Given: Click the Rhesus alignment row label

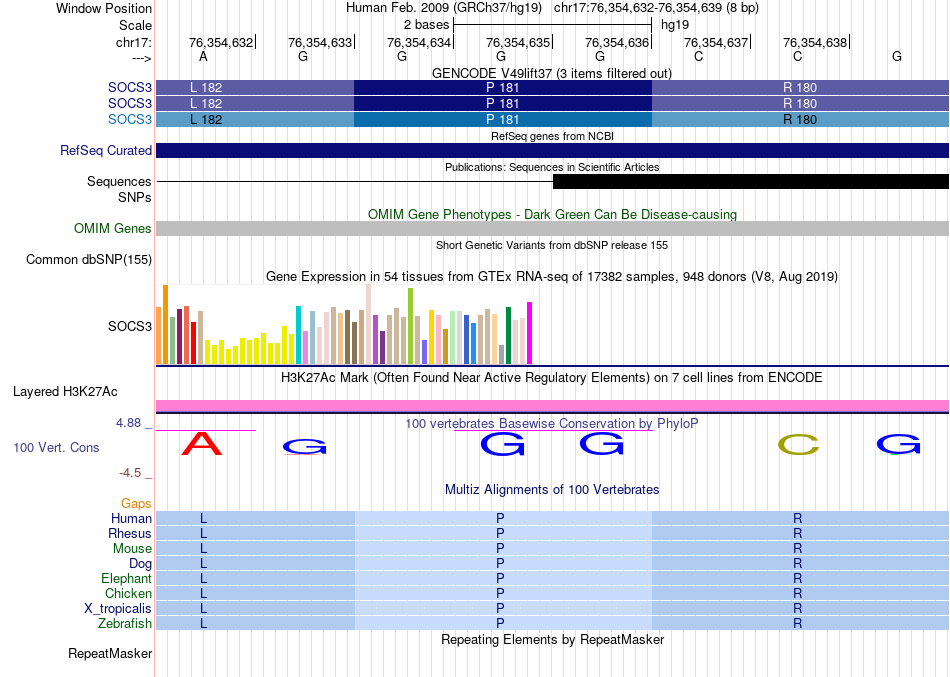Looking at the screenshot, I should pos(130,533).
